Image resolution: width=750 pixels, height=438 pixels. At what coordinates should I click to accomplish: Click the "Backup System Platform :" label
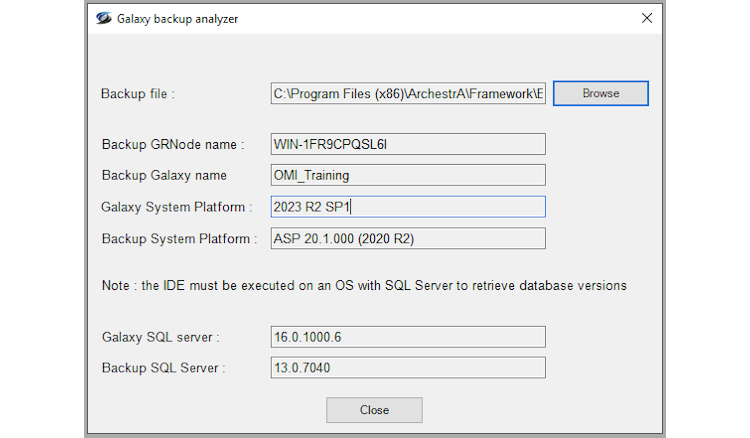pos(180,239)
